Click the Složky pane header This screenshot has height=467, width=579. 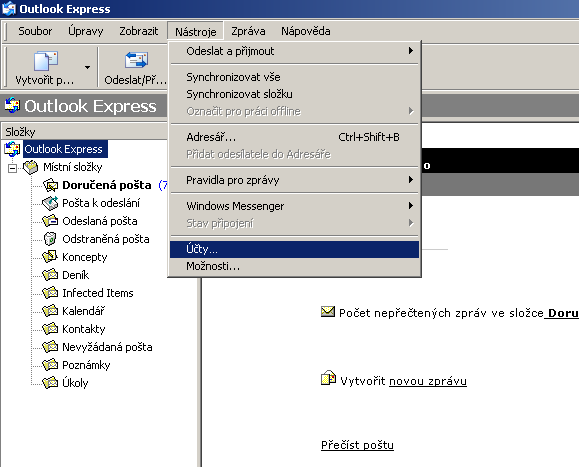[x=84, y=132]
